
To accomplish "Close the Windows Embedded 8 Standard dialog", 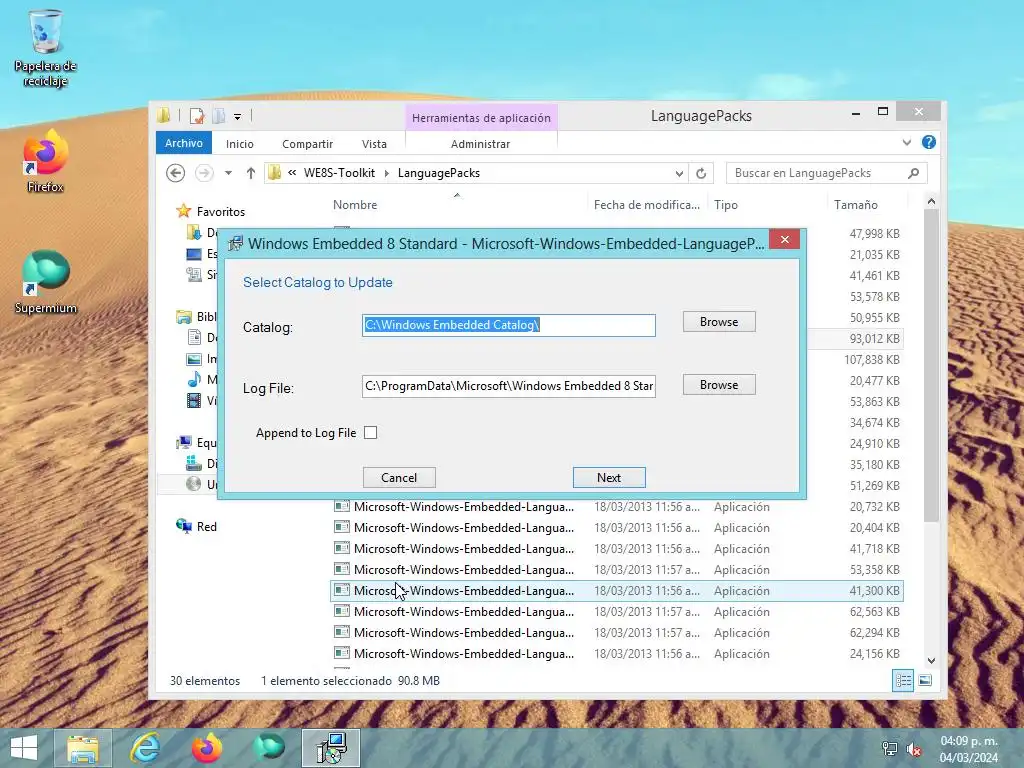I will click(784, 240).
